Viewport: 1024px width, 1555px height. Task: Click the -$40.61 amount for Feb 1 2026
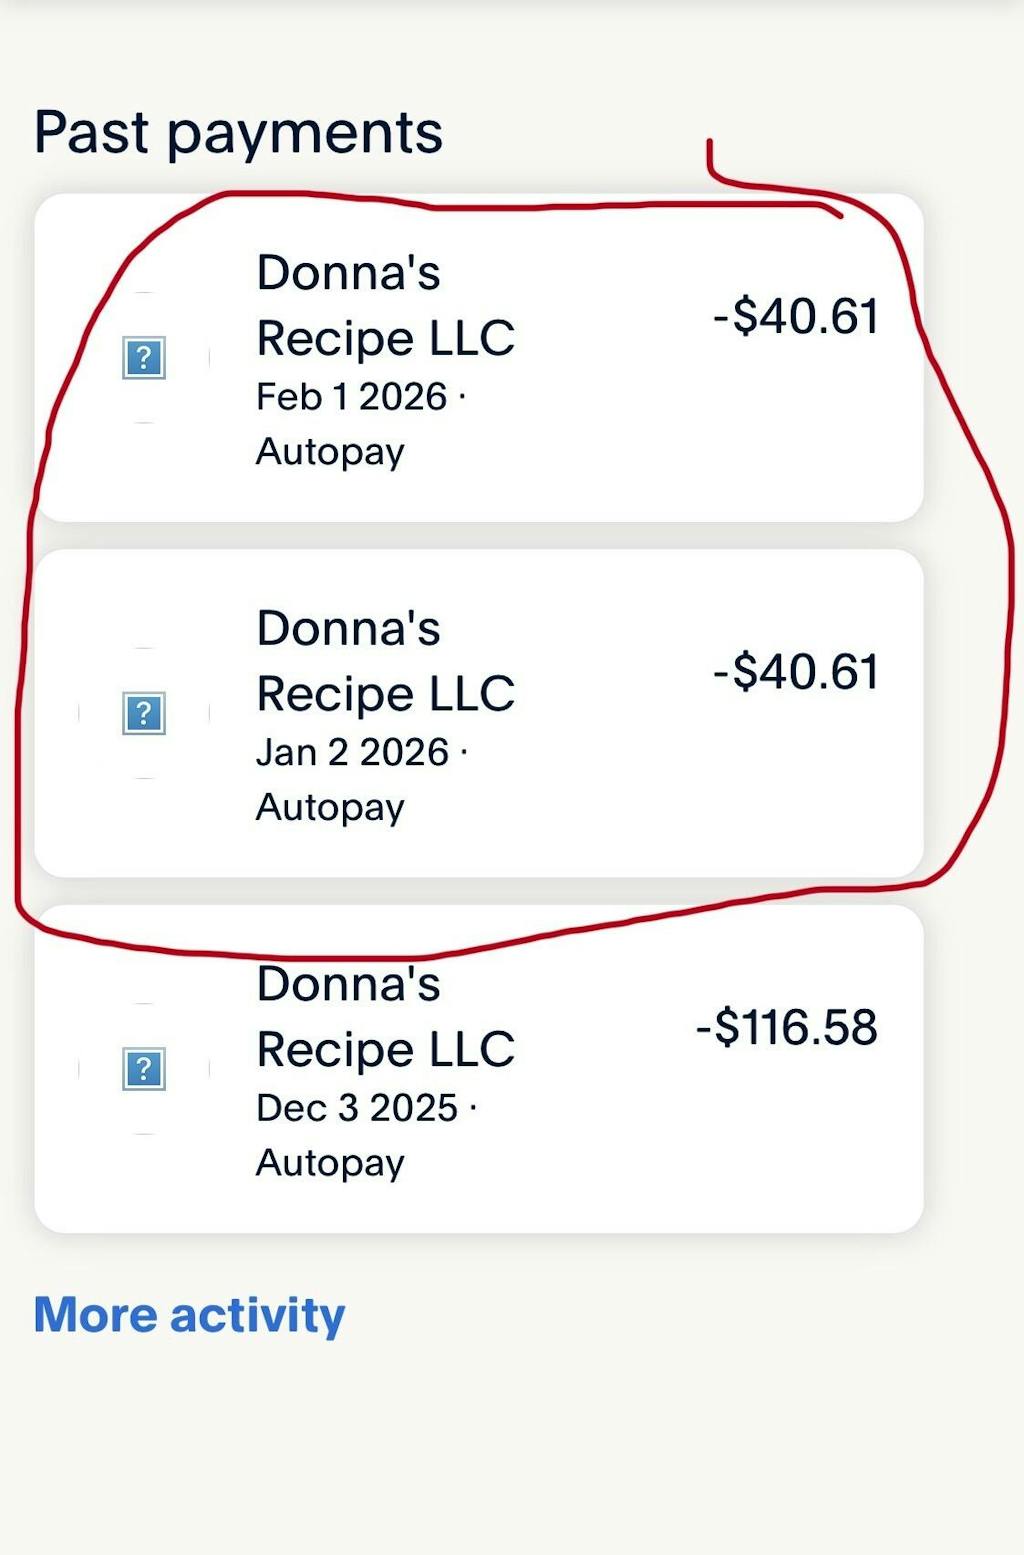[795, 317]
